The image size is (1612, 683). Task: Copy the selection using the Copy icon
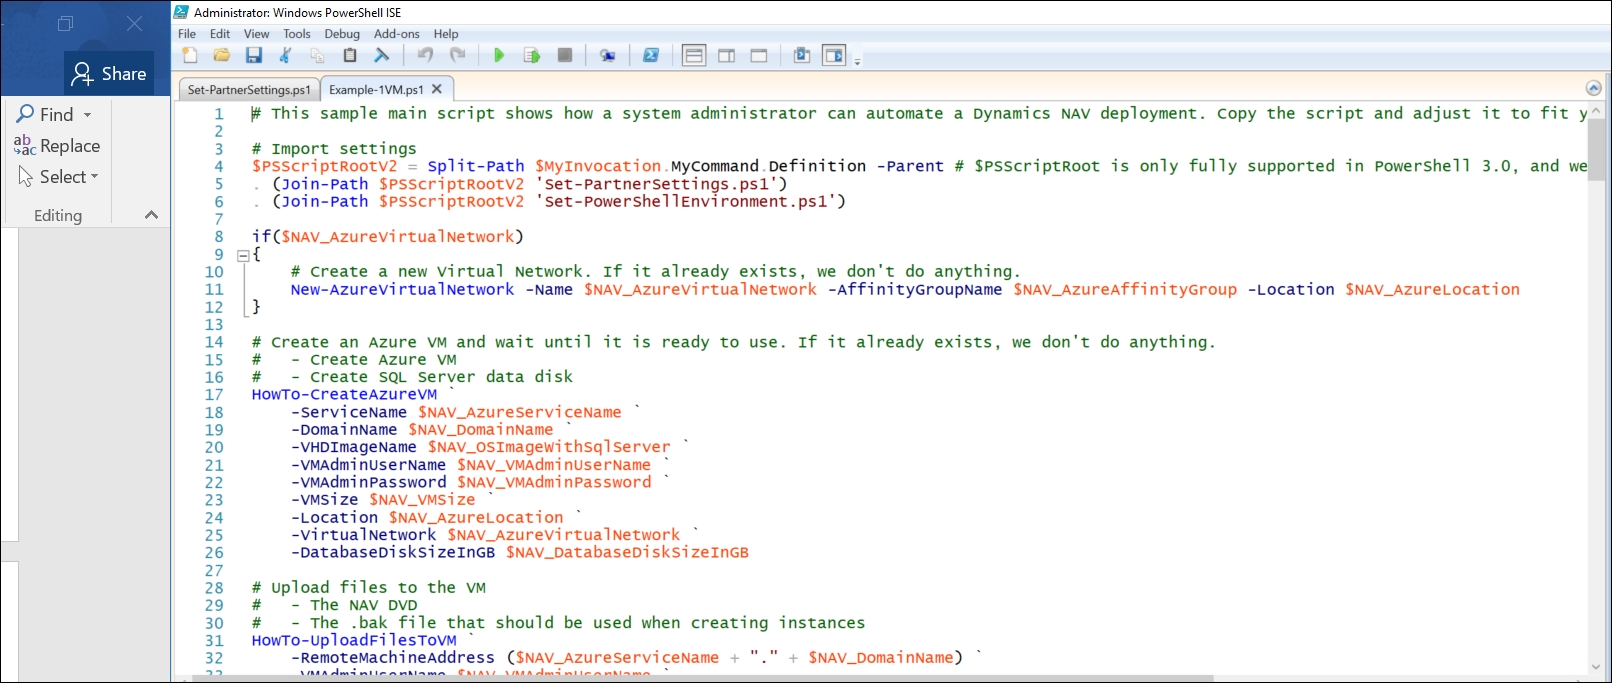(x=317, y=55)
